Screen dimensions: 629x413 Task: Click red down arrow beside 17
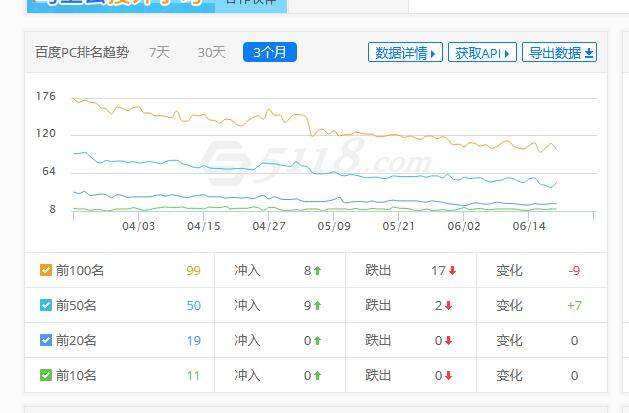452,271
